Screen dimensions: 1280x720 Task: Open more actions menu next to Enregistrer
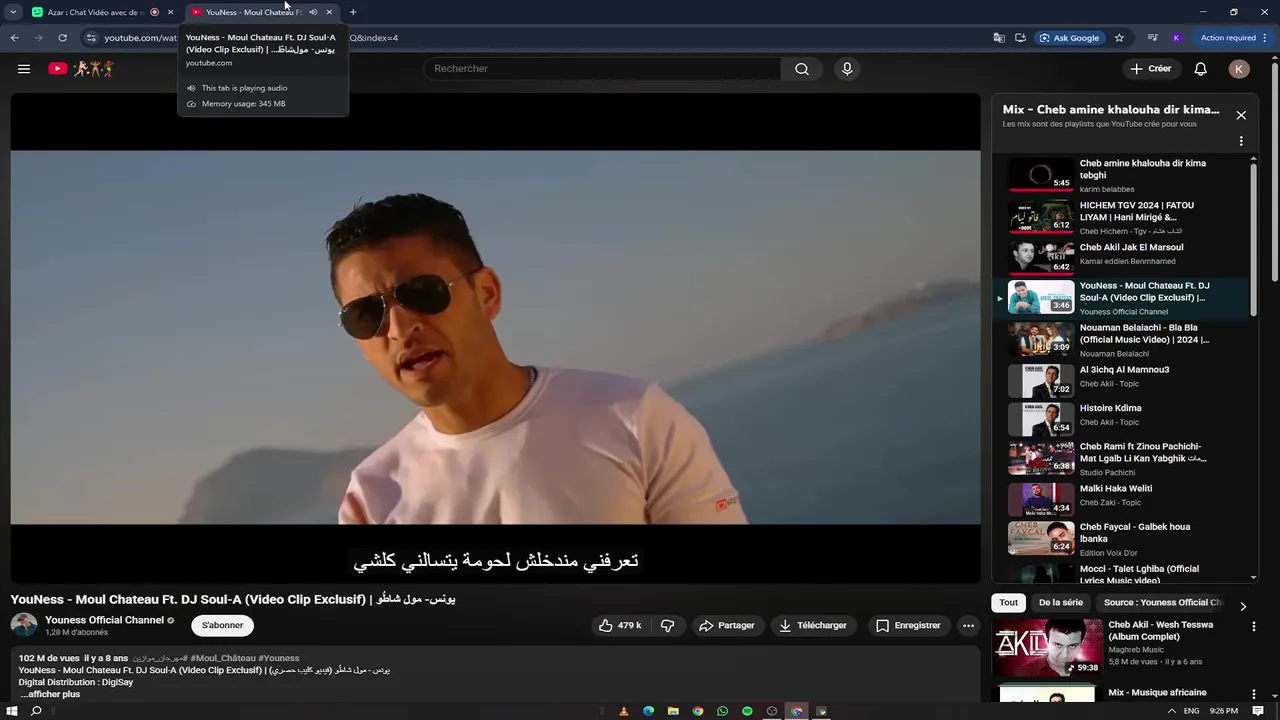click(x=968, y=625)
